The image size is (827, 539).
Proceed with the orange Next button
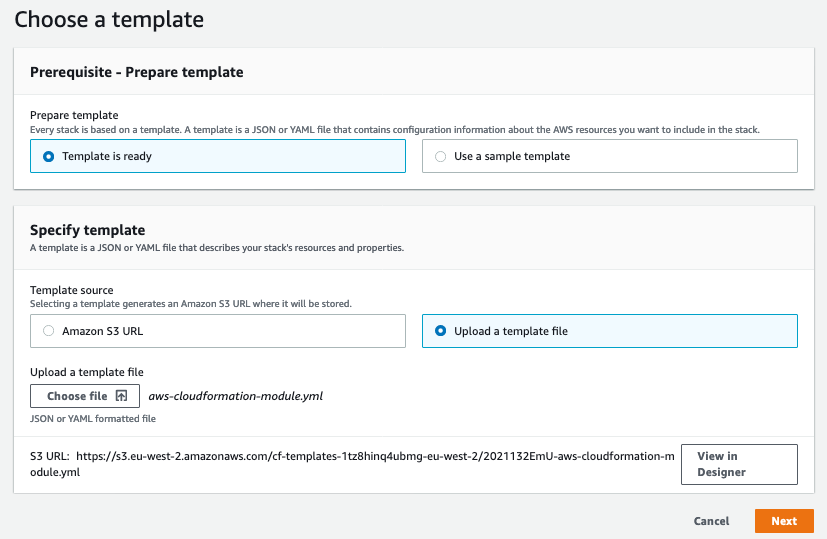[x=784, y=521]
